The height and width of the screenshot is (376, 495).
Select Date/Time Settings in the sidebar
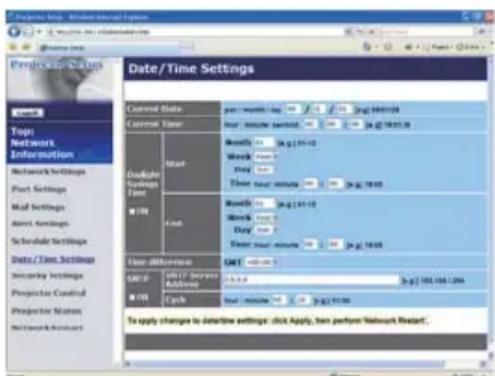click(53, 259)
